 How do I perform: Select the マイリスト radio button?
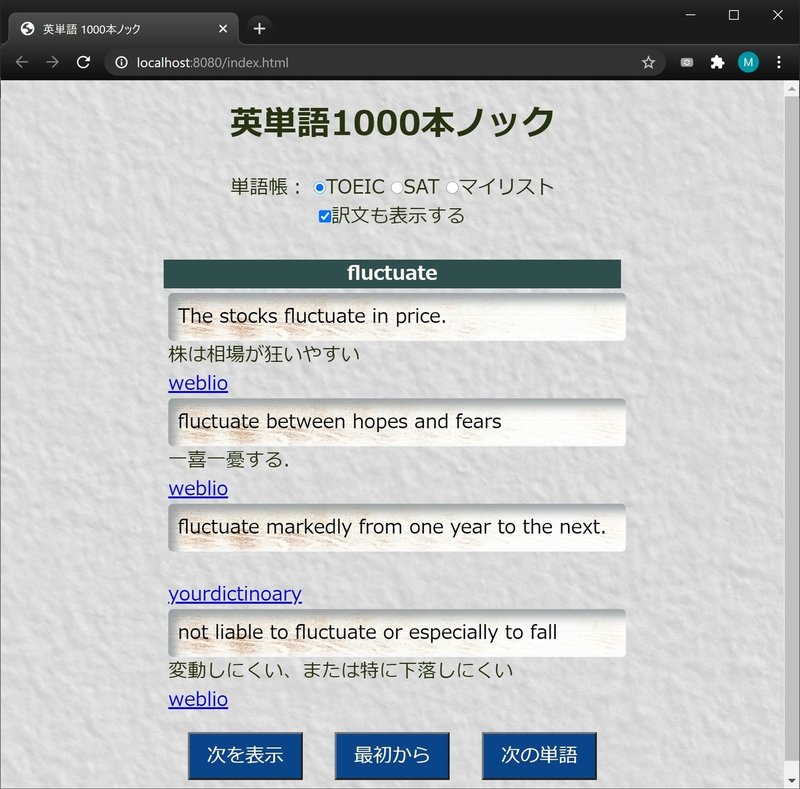(x=452, y=186)
